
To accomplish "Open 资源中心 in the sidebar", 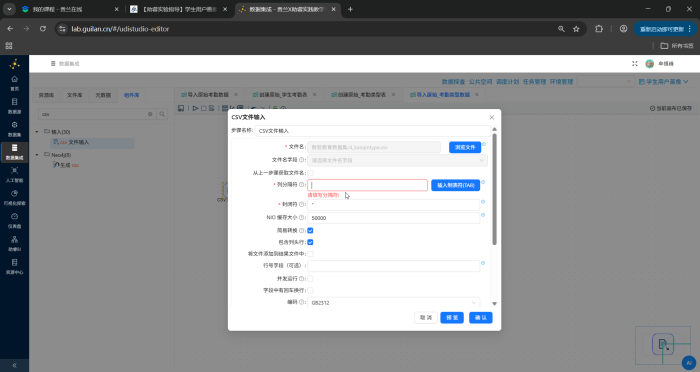I will coord(14,267).
